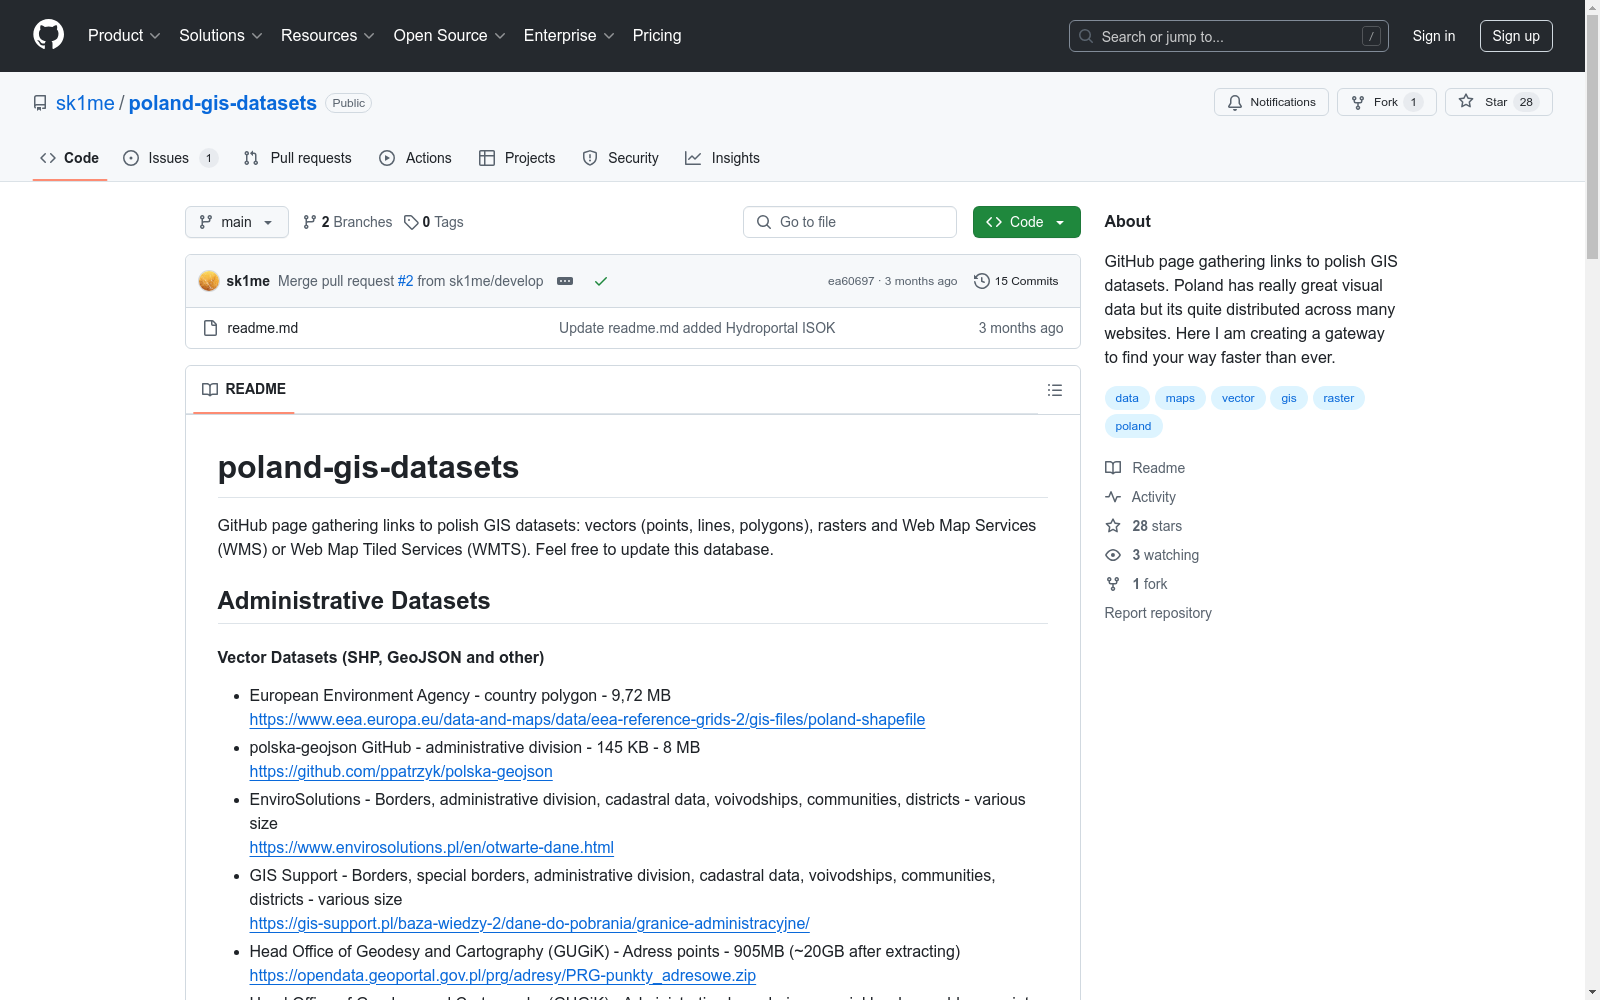This screenshot has height=1000, width=1600.
Task: Click the Star icon button
Action: point(1498,102)
